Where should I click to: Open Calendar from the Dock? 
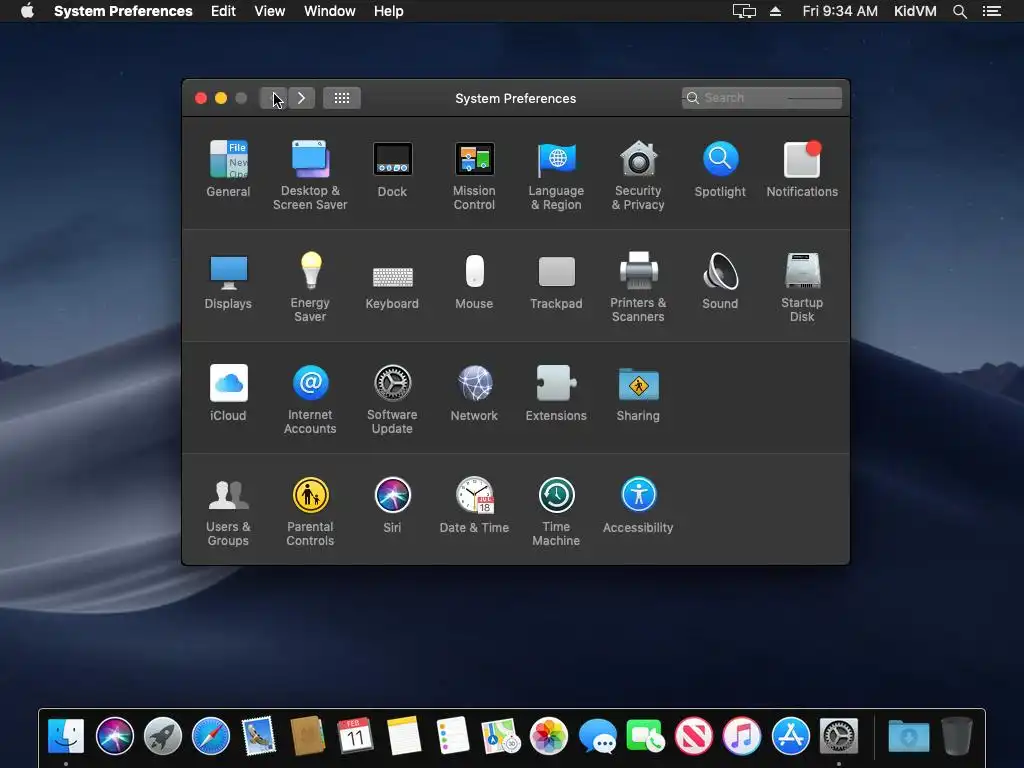click(x=355, y=736)
